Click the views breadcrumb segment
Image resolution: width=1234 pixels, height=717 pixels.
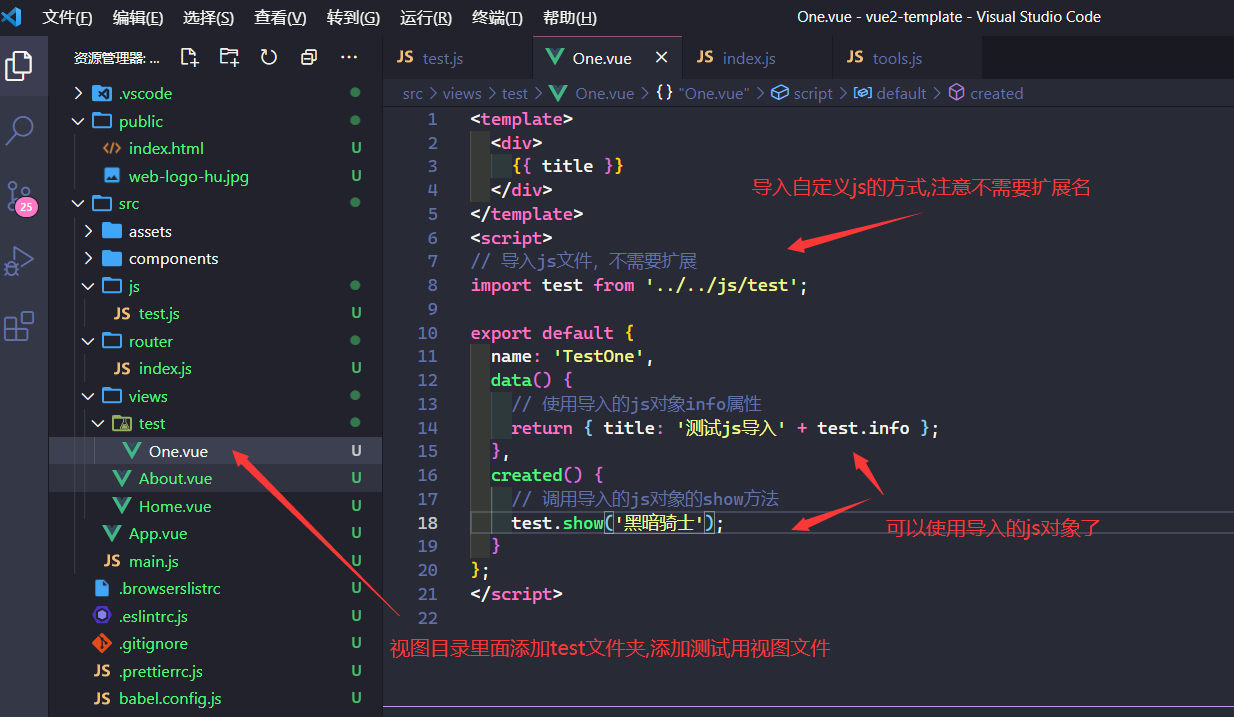coord(462,93)
